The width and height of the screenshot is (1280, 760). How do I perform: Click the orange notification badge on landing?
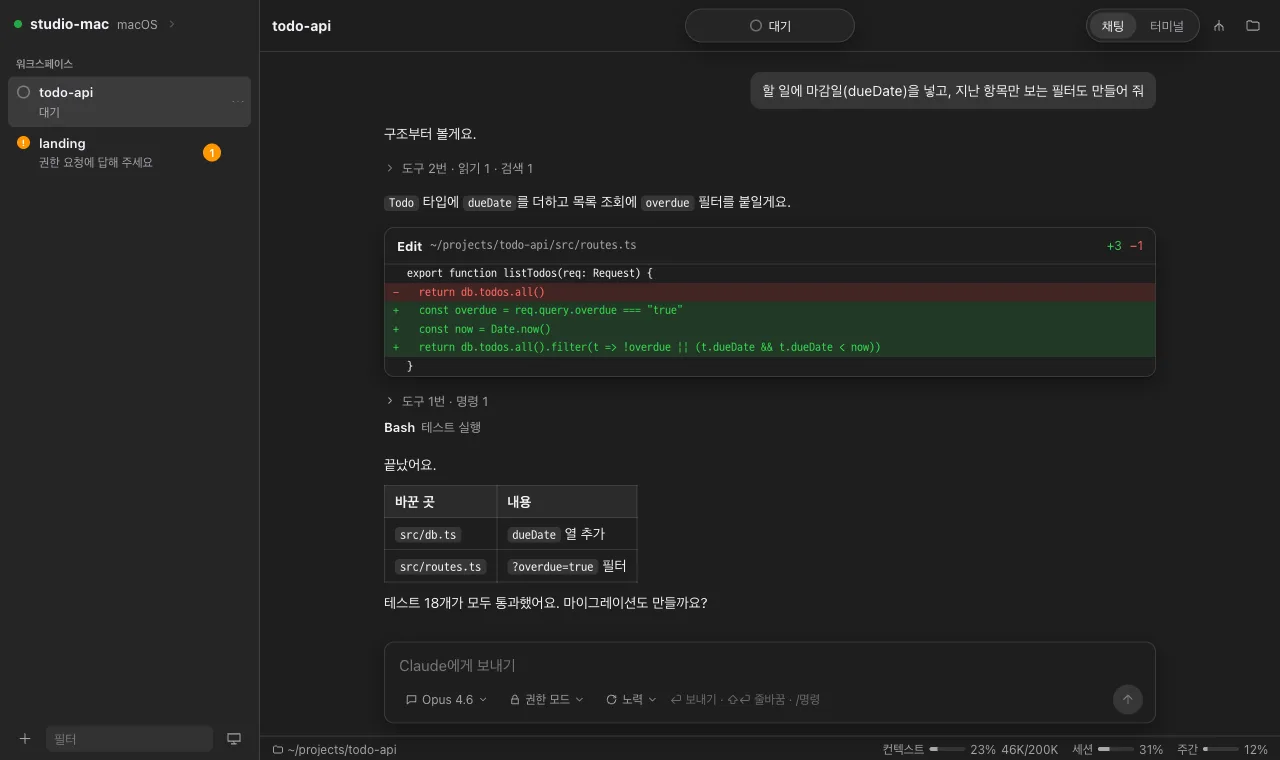point(212,153)
